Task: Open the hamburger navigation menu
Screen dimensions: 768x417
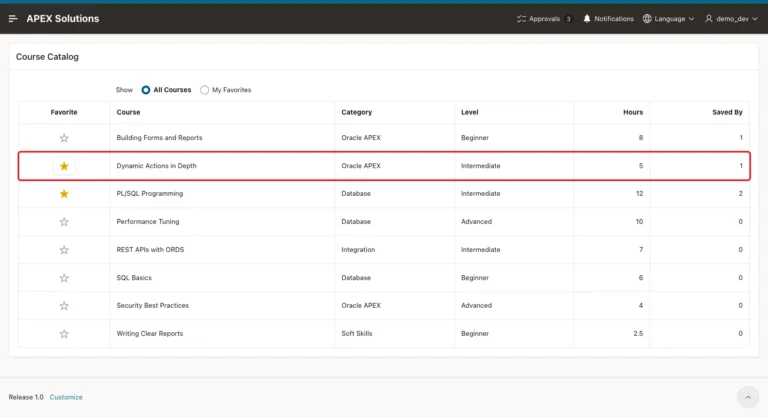Action: click(13, 19)
